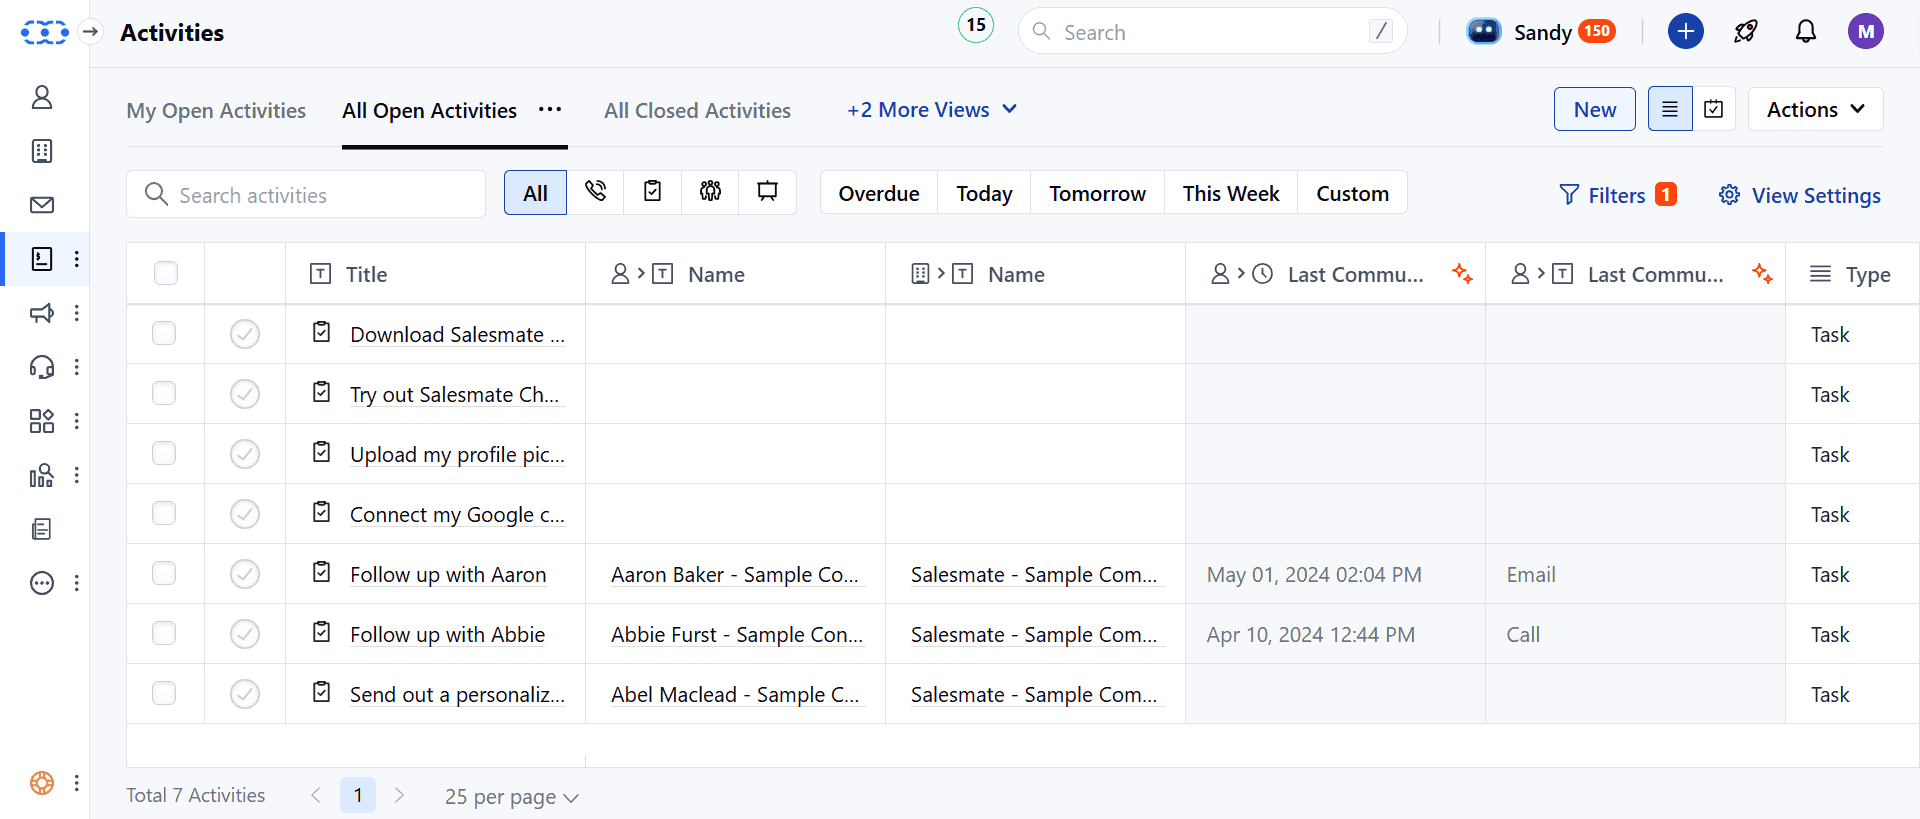Tick checkbox for Follow up with Aaron
The width and height of the screenshot is (1920, 819).
164,574
